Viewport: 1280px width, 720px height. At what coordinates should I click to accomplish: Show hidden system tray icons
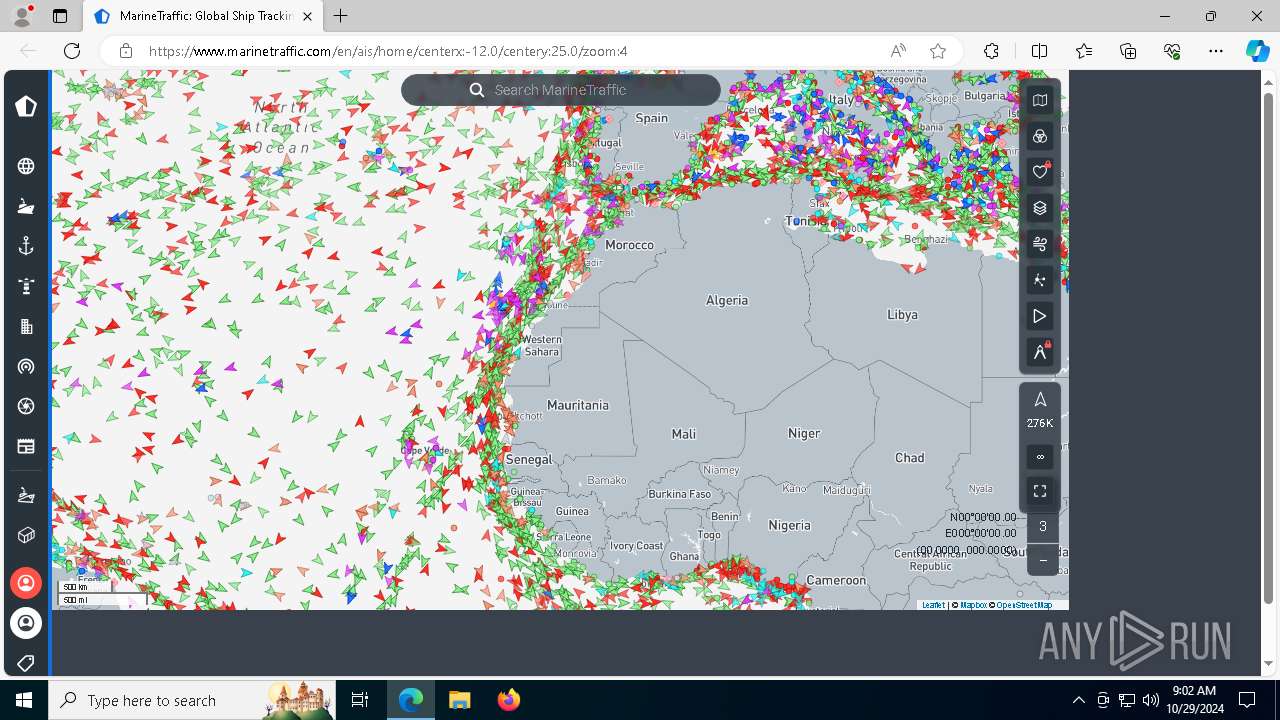point(1078,700)
